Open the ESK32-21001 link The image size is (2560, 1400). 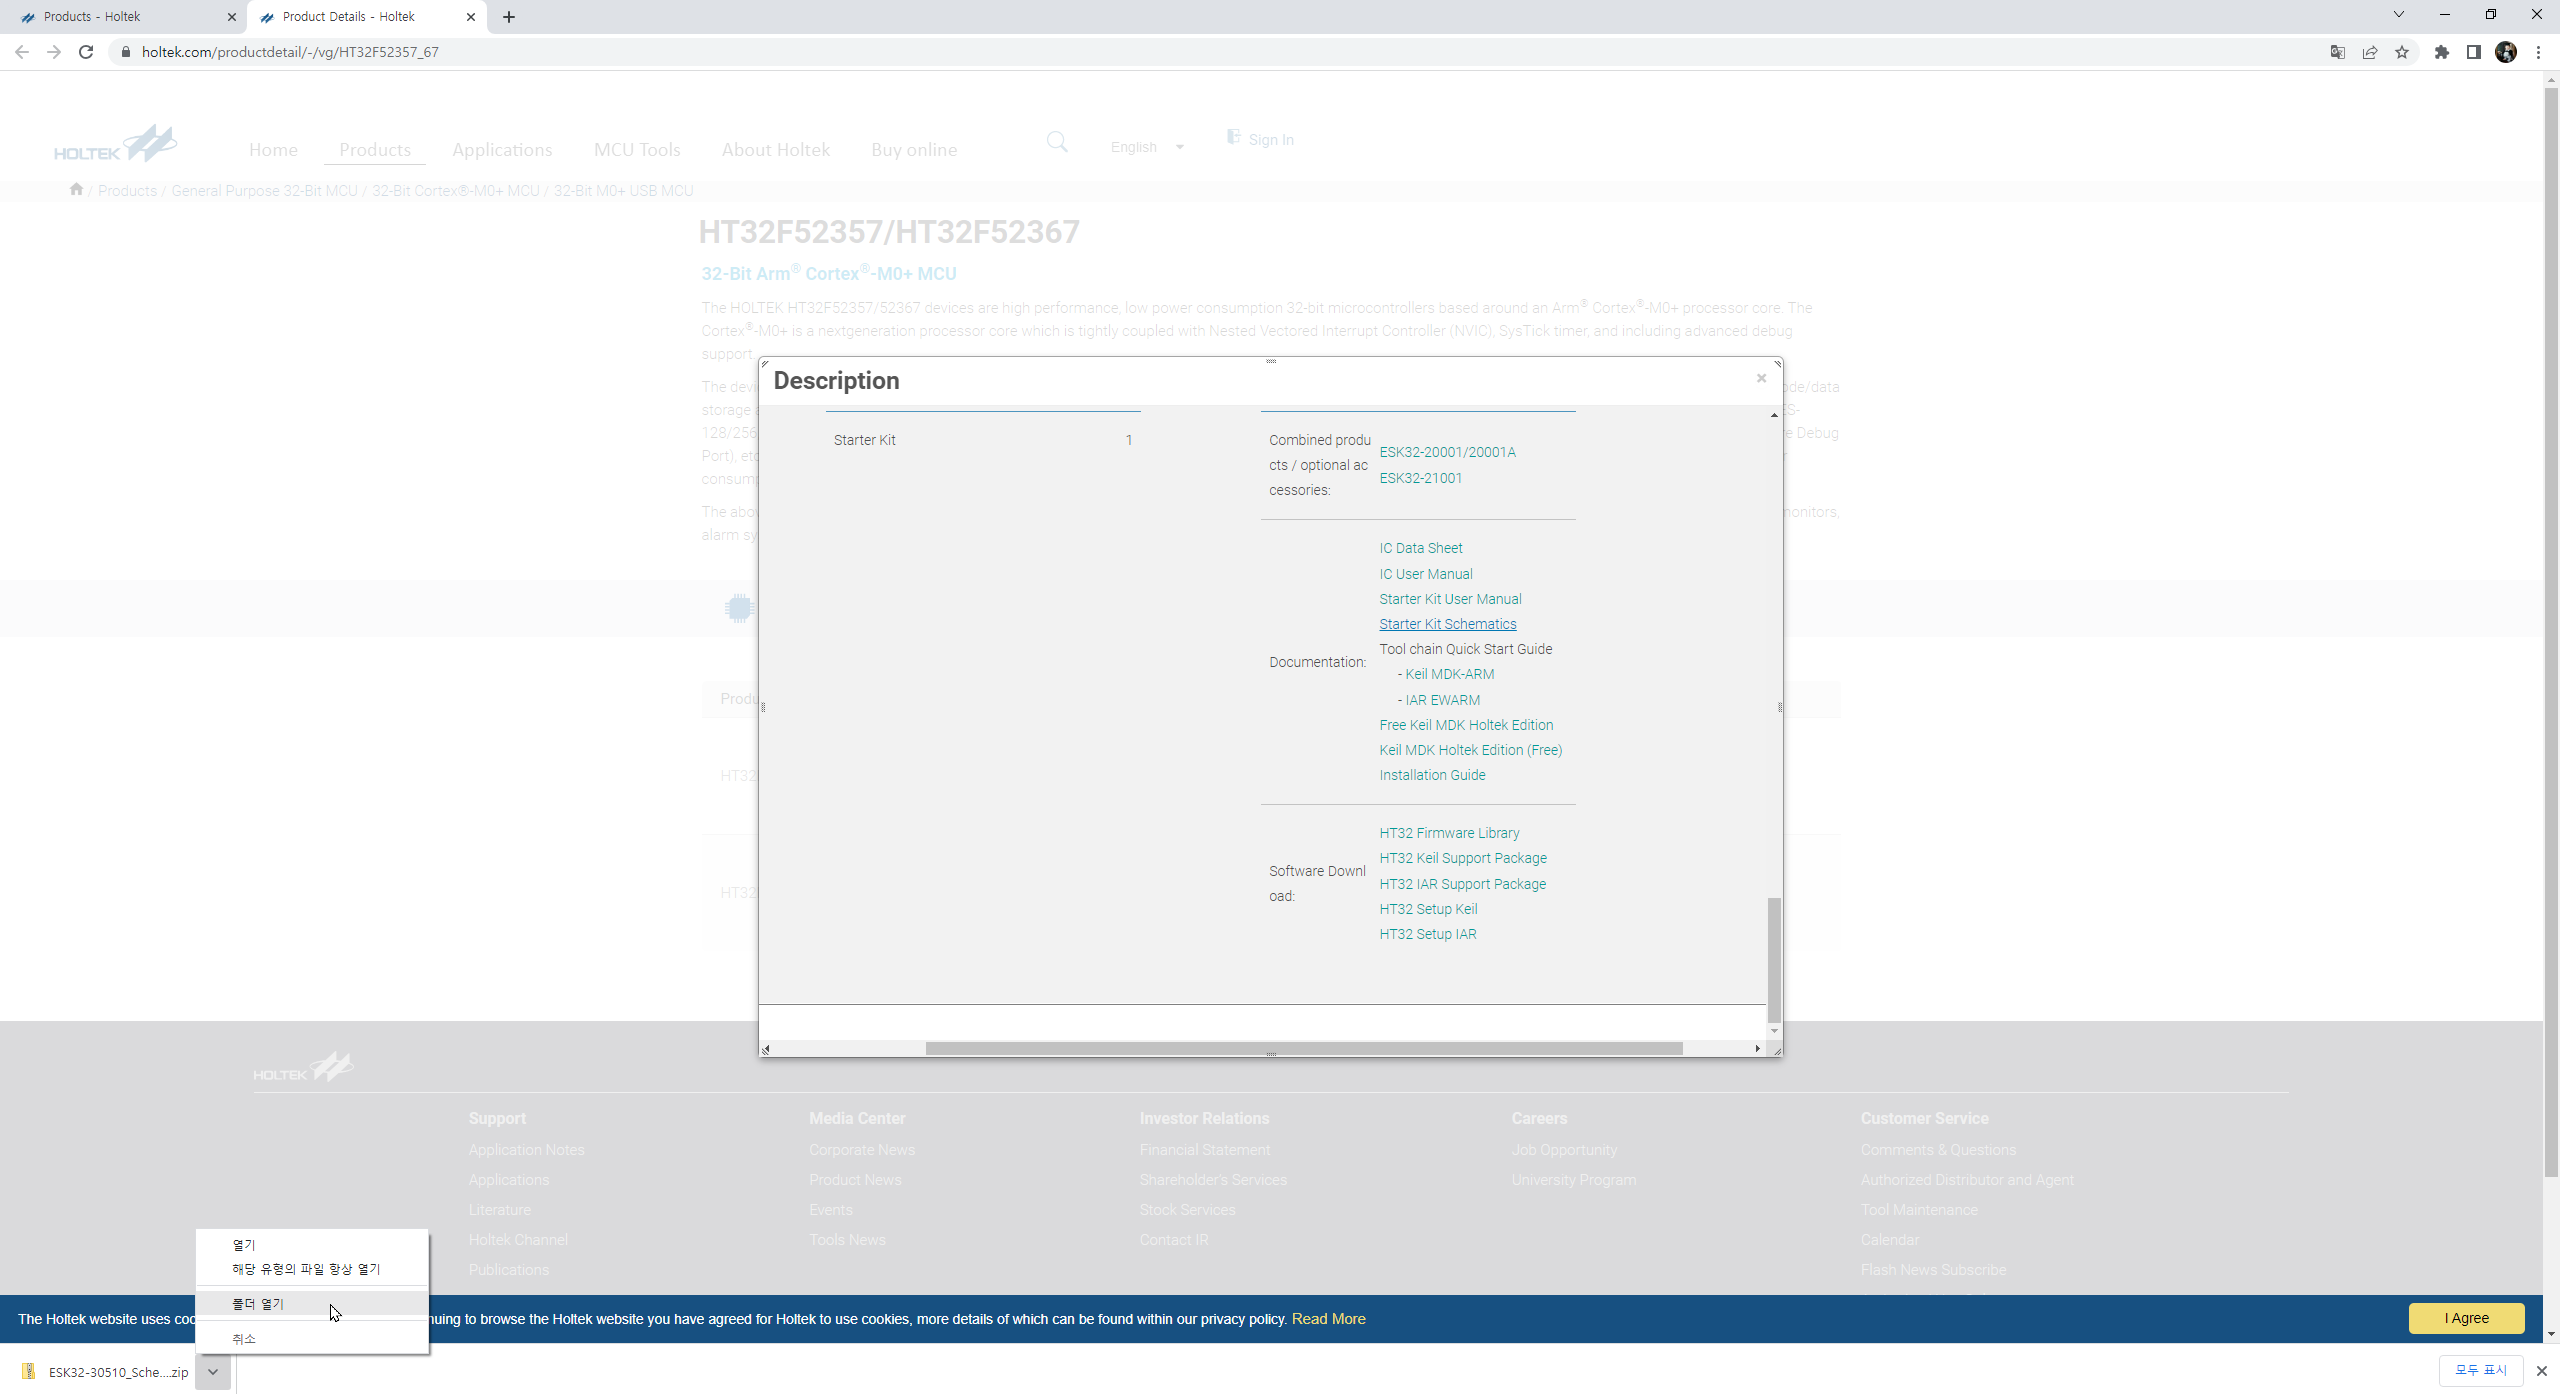[x=1421, y=478]
